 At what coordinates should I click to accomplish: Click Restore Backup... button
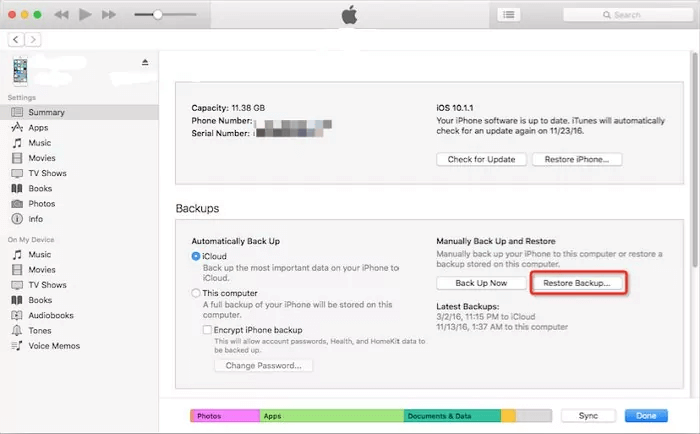coord(577,283)
